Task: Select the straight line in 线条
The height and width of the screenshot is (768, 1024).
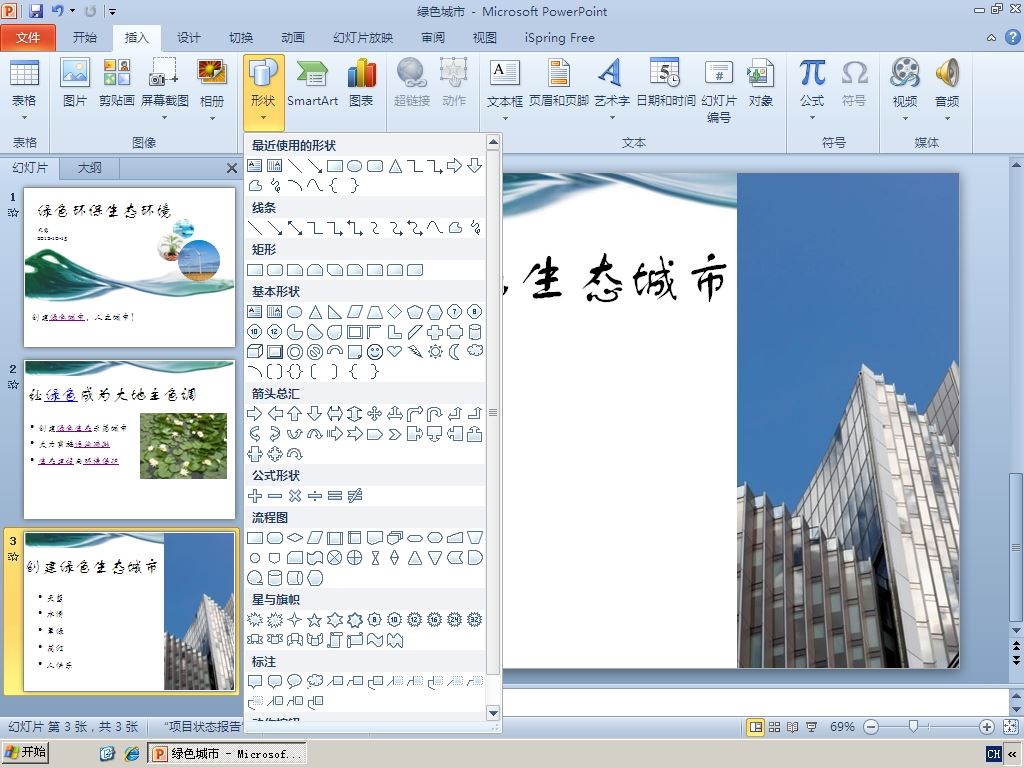Action: point(255,228)
